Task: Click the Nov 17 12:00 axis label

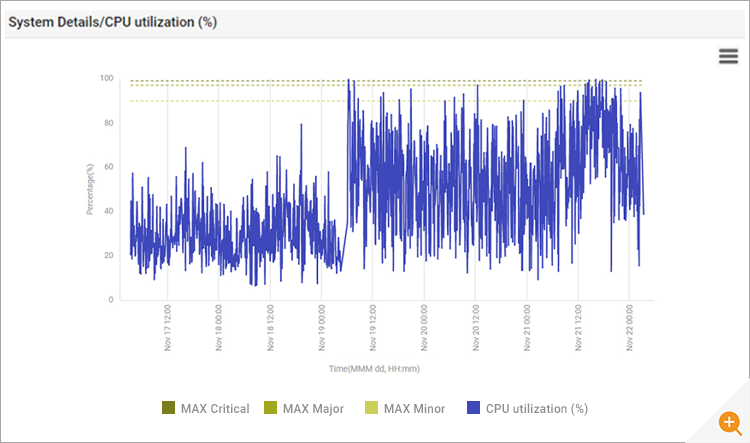Action: pyautogui.click(x=167, y=328)
